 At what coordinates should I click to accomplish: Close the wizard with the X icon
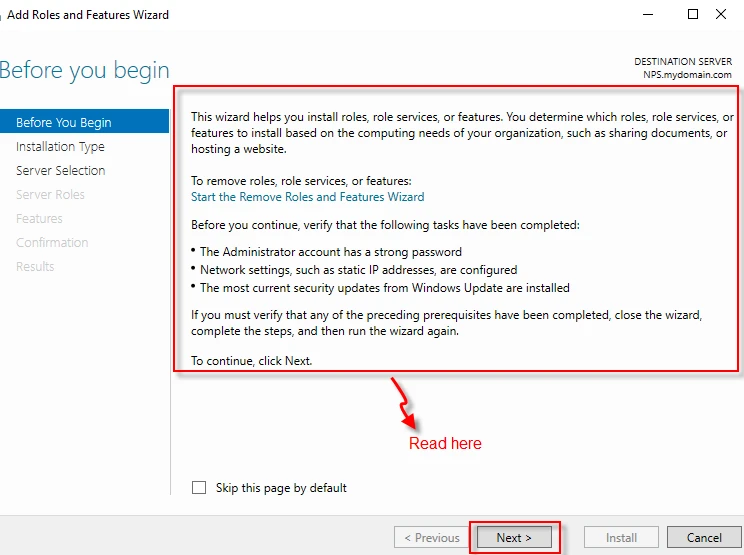[721, 15]
